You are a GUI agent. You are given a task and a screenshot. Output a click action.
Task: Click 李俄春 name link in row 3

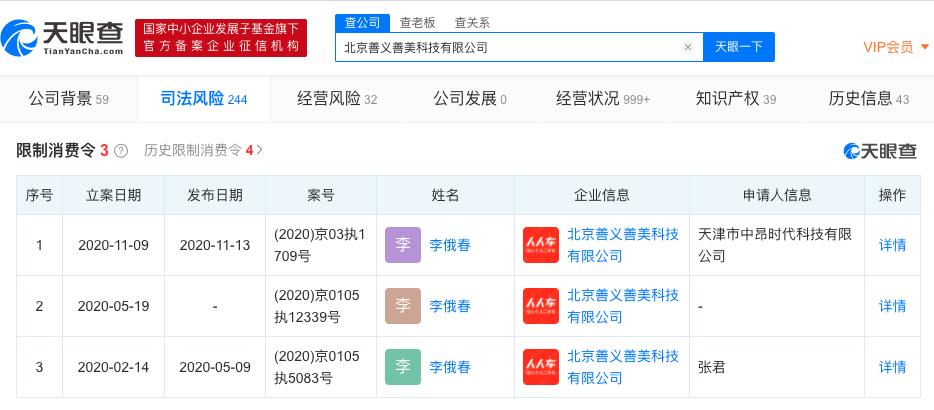(x=450, y=367)
